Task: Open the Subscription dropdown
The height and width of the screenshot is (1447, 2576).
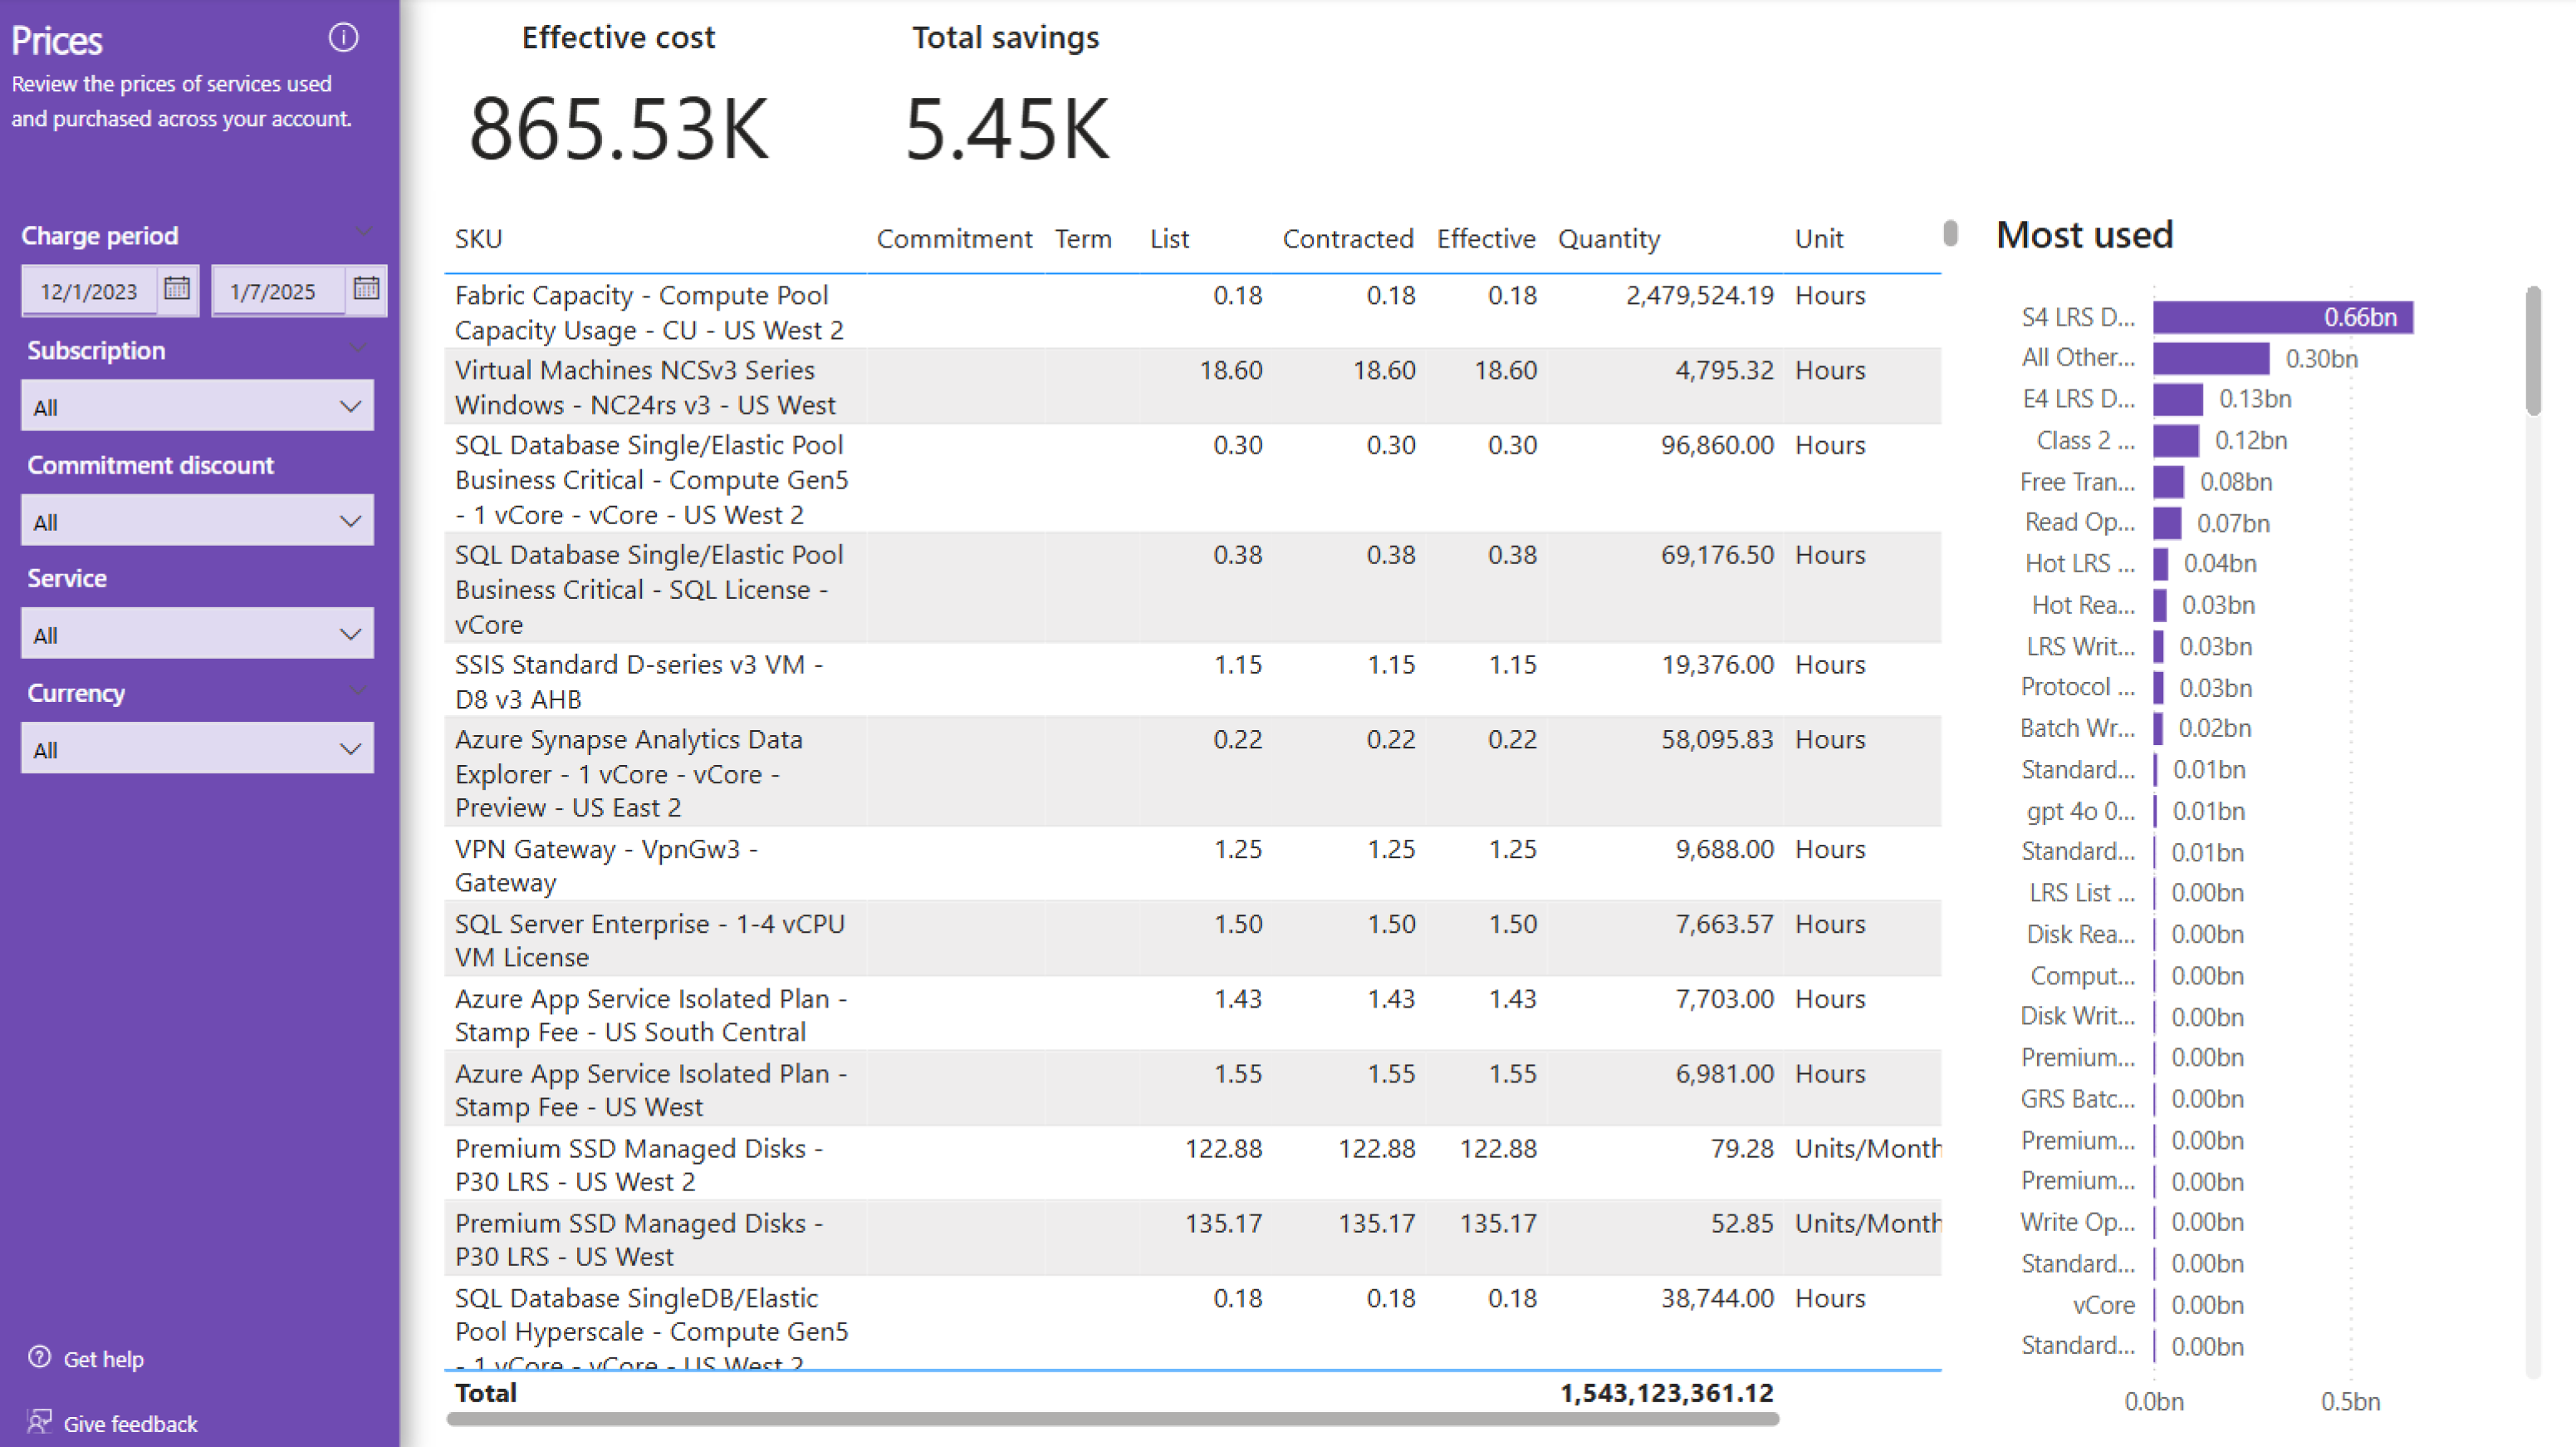Action: (197, 406)
